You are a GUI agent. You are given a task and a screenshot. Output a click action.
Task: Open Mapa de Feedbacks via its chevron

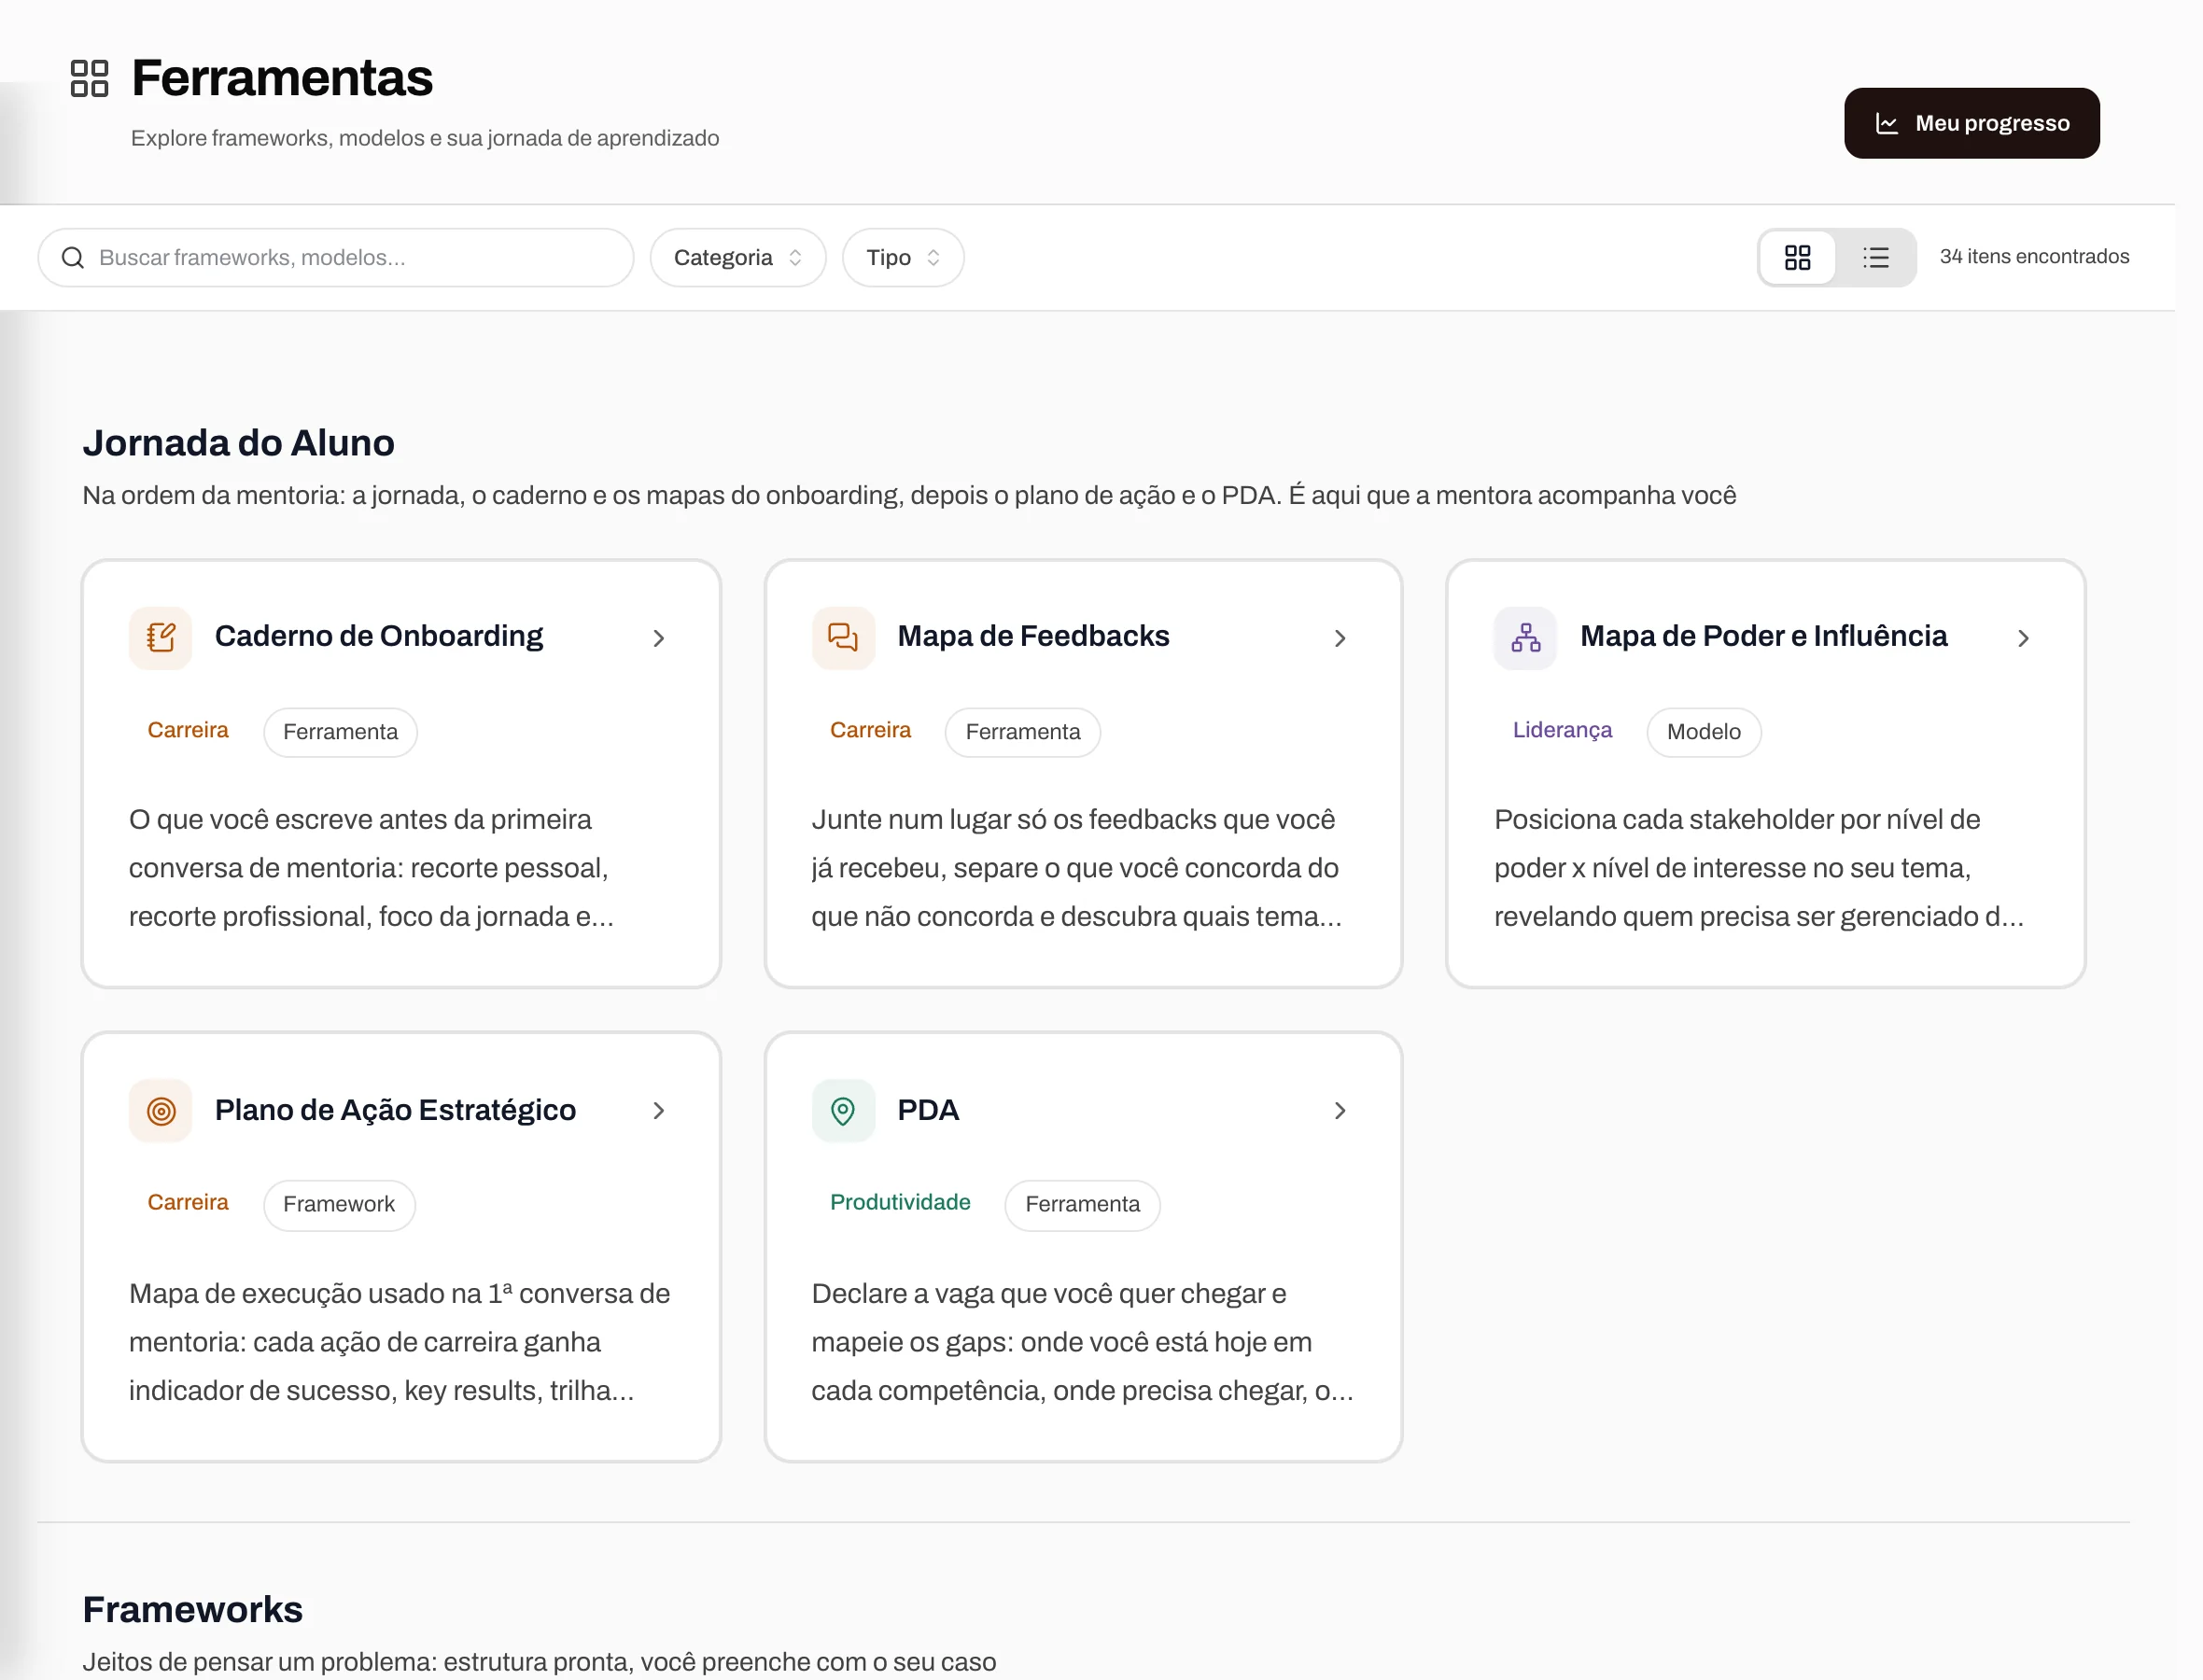coord(1340,638)
